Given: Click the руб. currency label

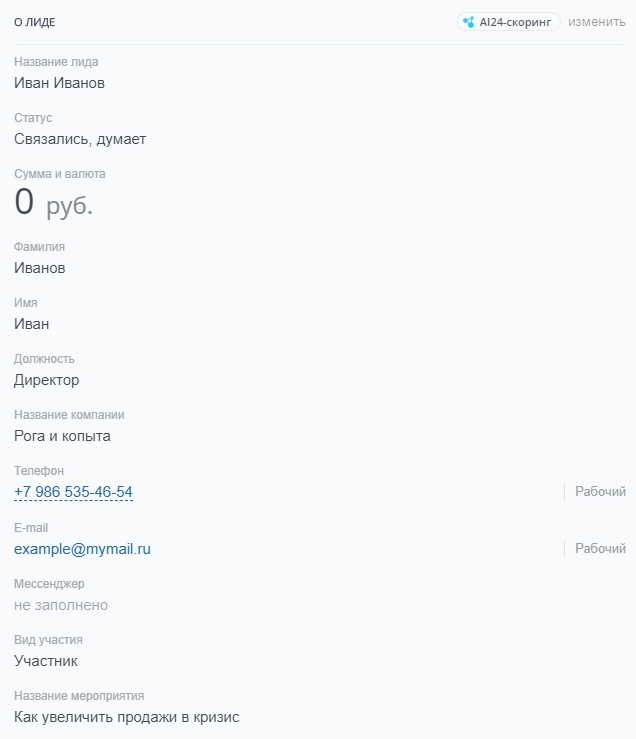Looking at the screenshot, I should pyautogui.click(x=69, y=206).
